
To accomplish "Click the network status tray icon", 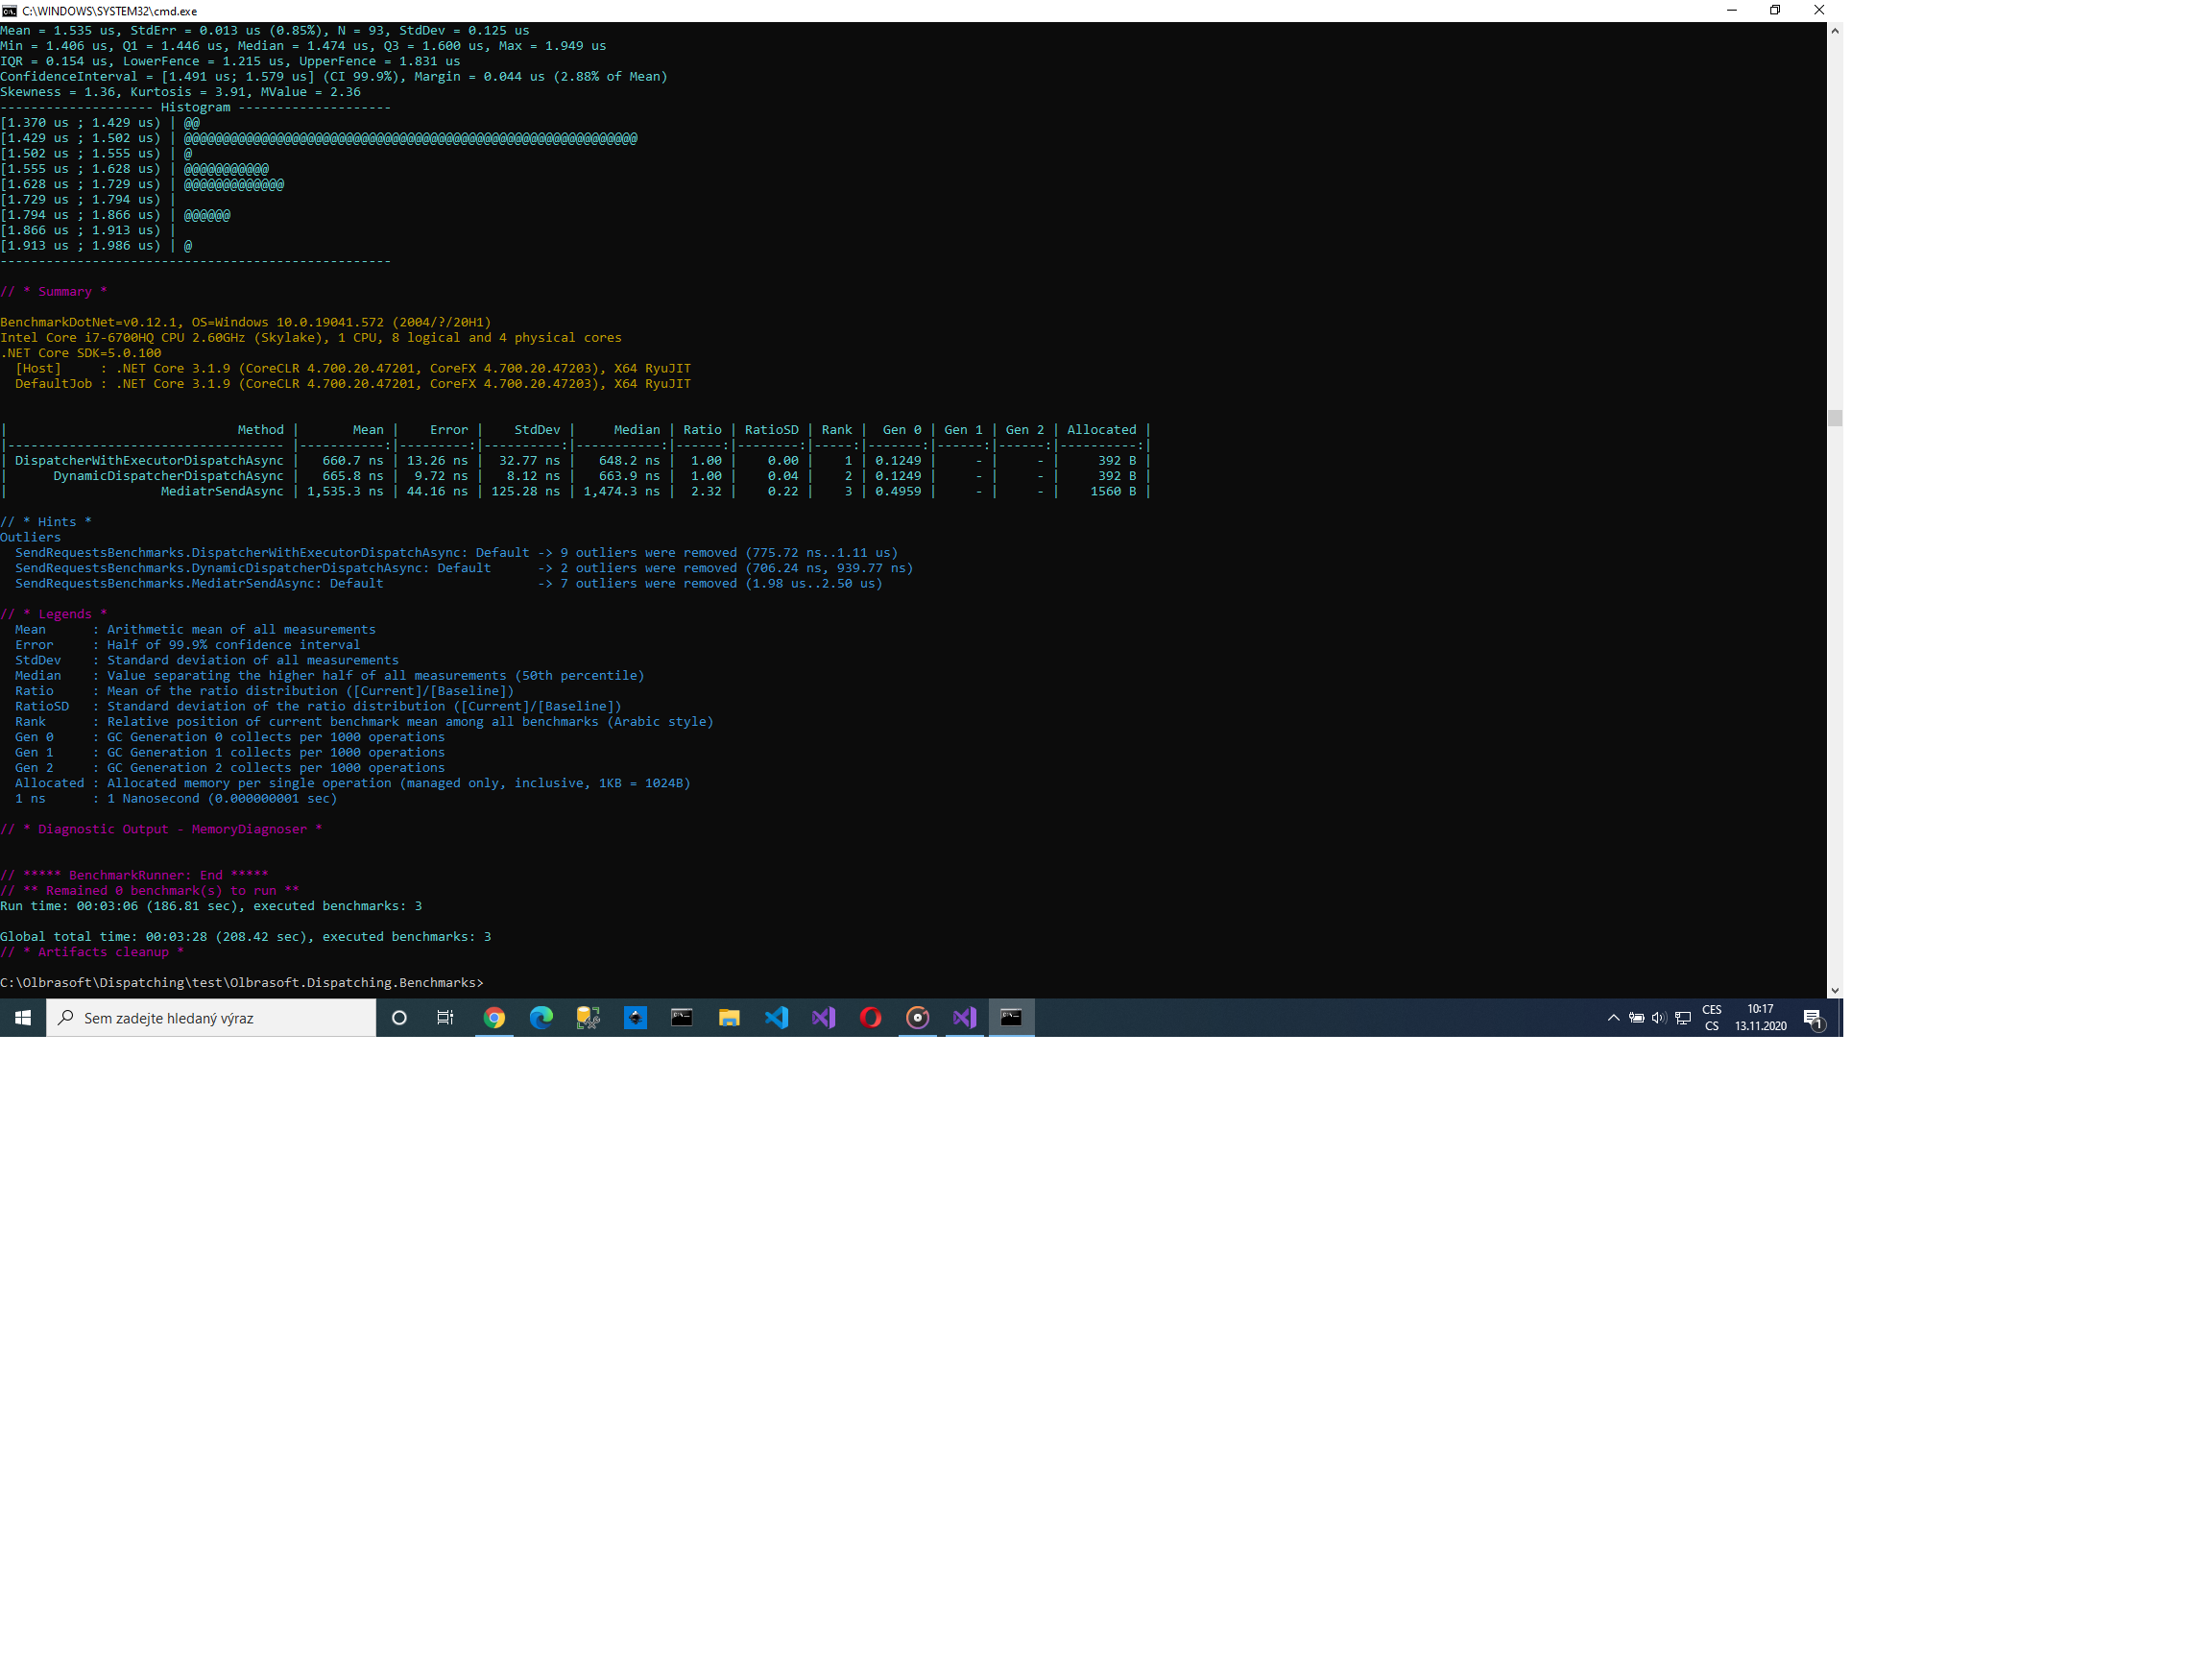I will pyautogui.click(x=1683, y=1017).
